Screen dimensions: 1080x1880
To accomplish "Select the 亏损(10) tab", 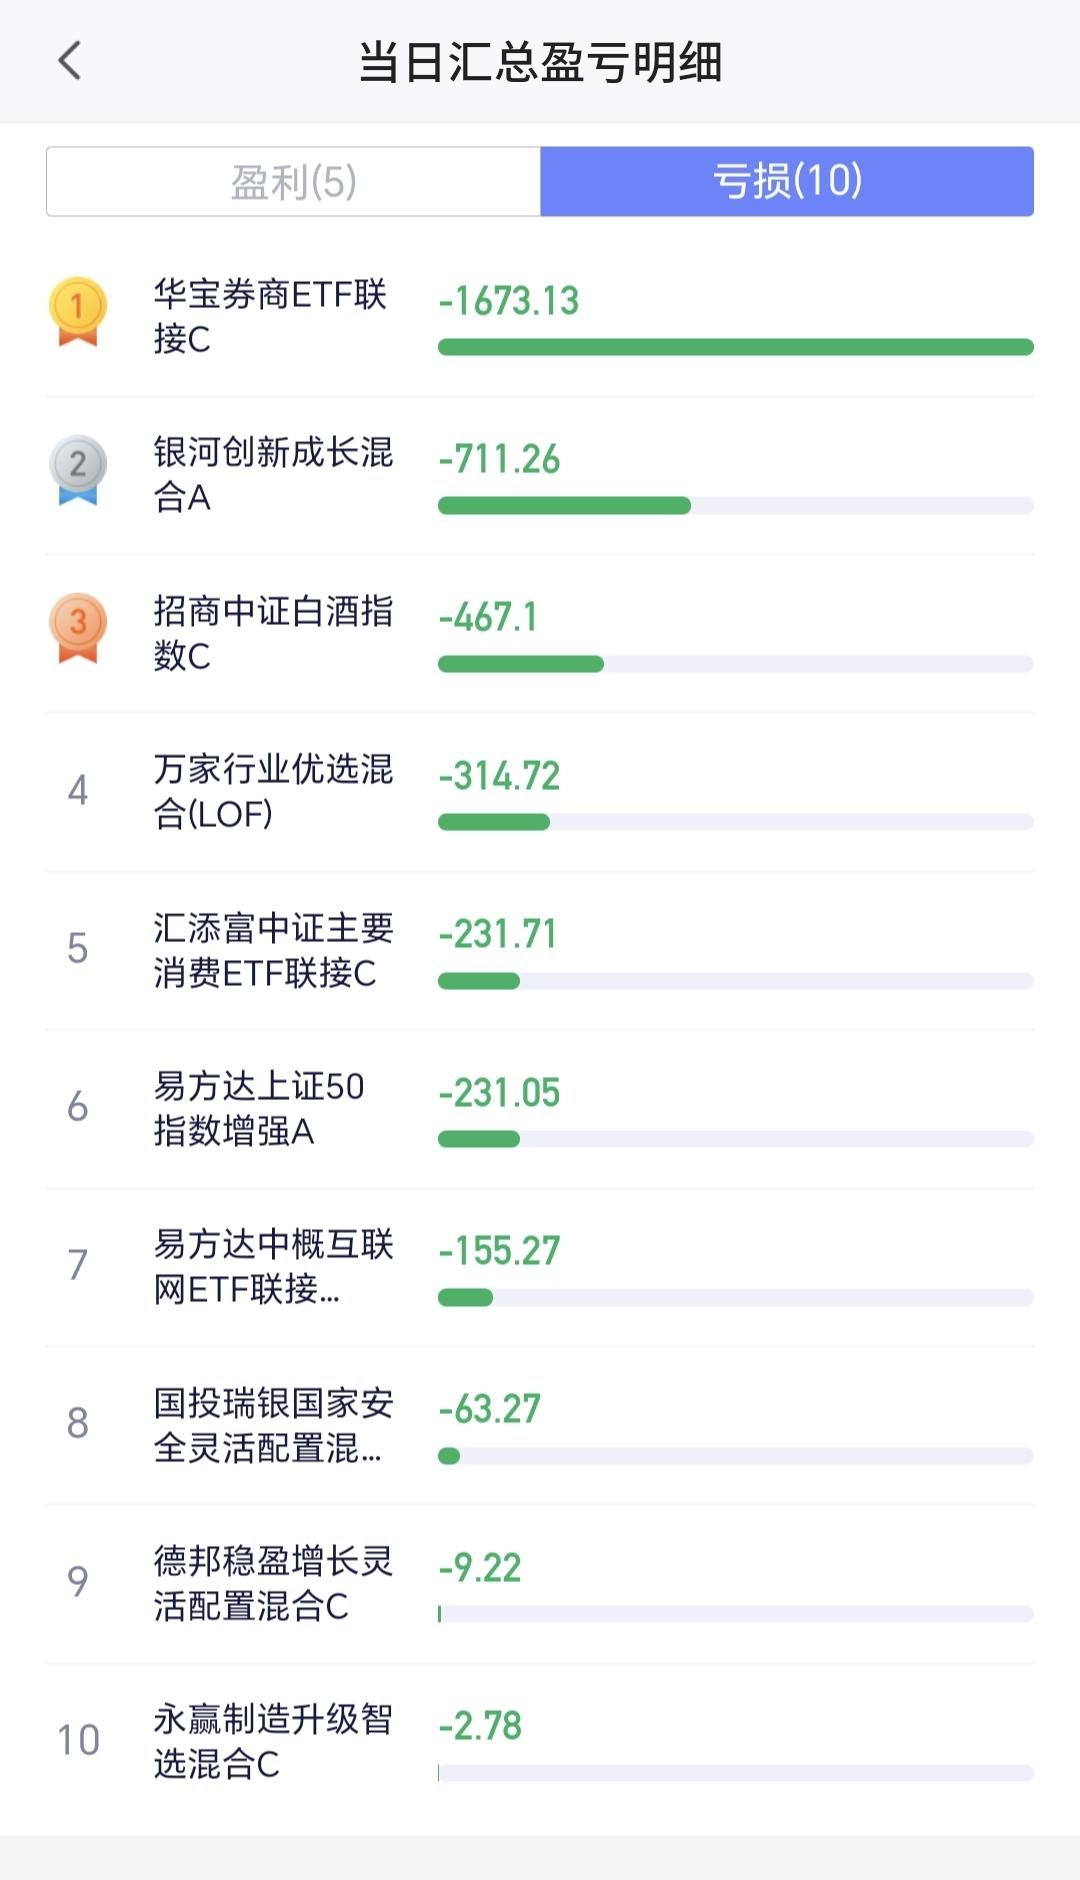I will [x=787, y=182].
